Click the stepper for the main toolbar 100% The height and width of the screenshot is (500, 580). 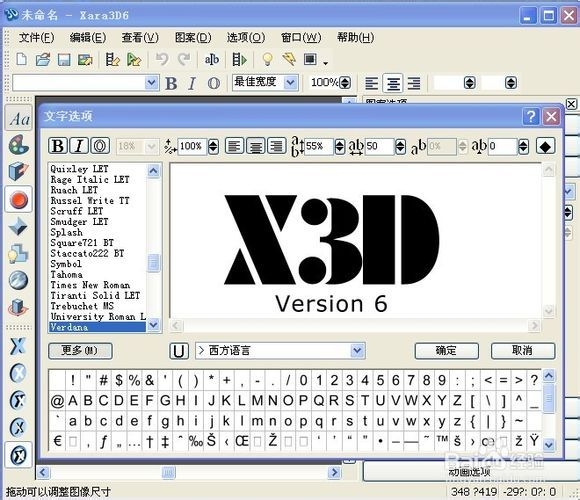[345, 82]
